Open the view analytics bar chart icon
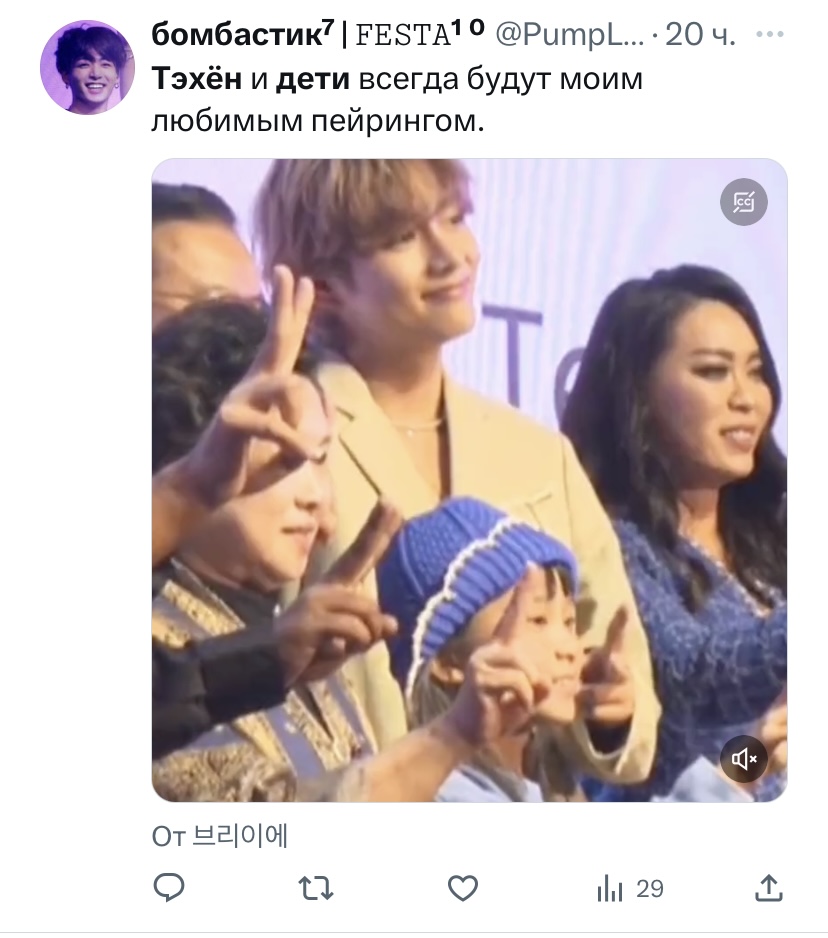 tap(610, 887)
